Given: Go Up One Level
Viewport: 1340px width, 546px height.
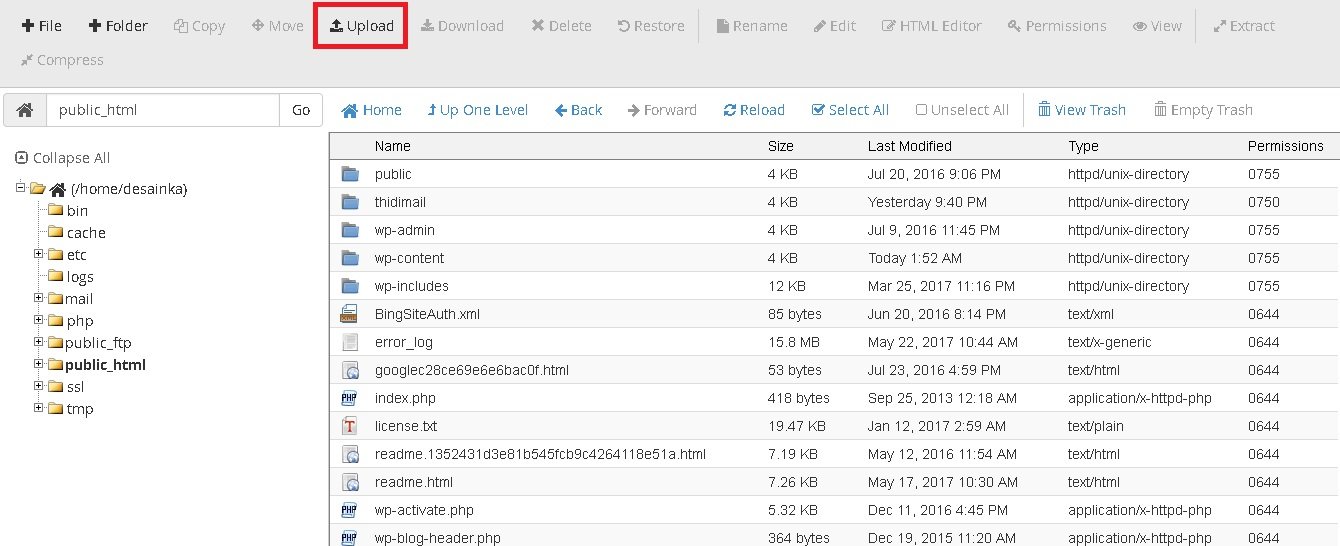Looking at the screenshot, I should tap(477, 110).
